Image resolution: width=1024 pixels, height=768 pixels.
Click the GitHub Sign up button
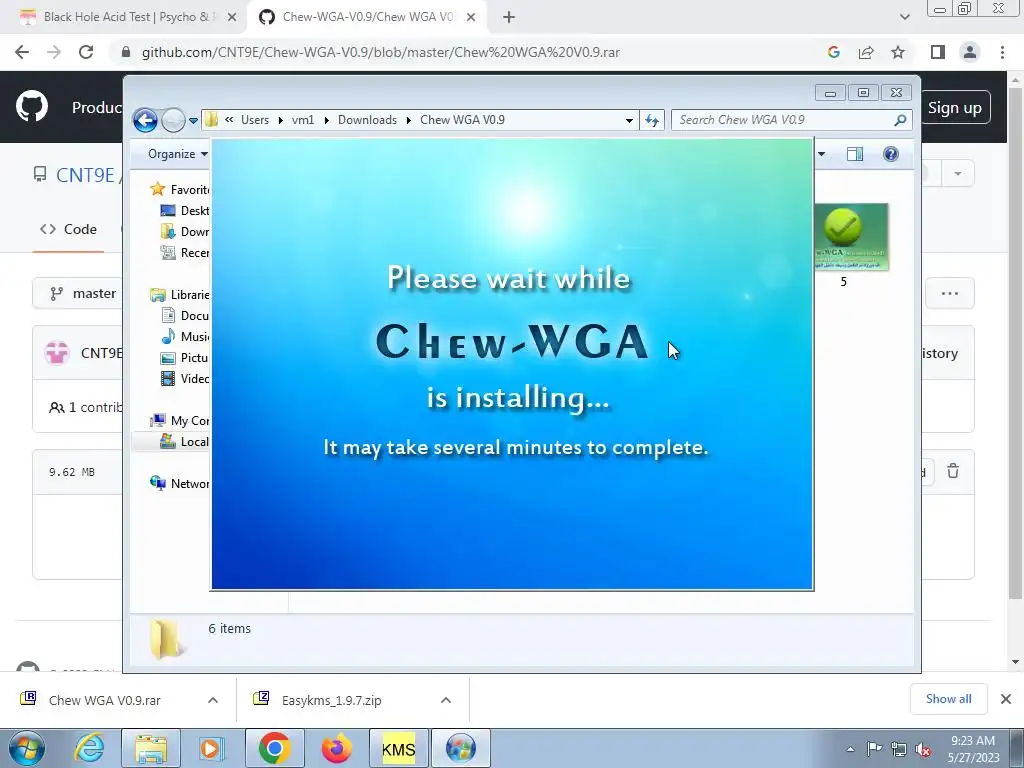click(x=955, y=108)
